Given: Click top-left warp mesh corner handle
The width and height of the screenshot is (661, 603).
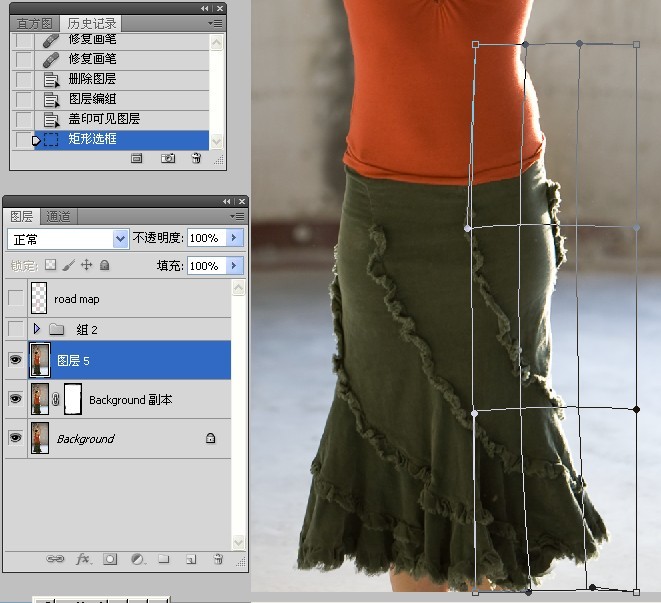Looking at the screenshot, I should tap(475, 44).
